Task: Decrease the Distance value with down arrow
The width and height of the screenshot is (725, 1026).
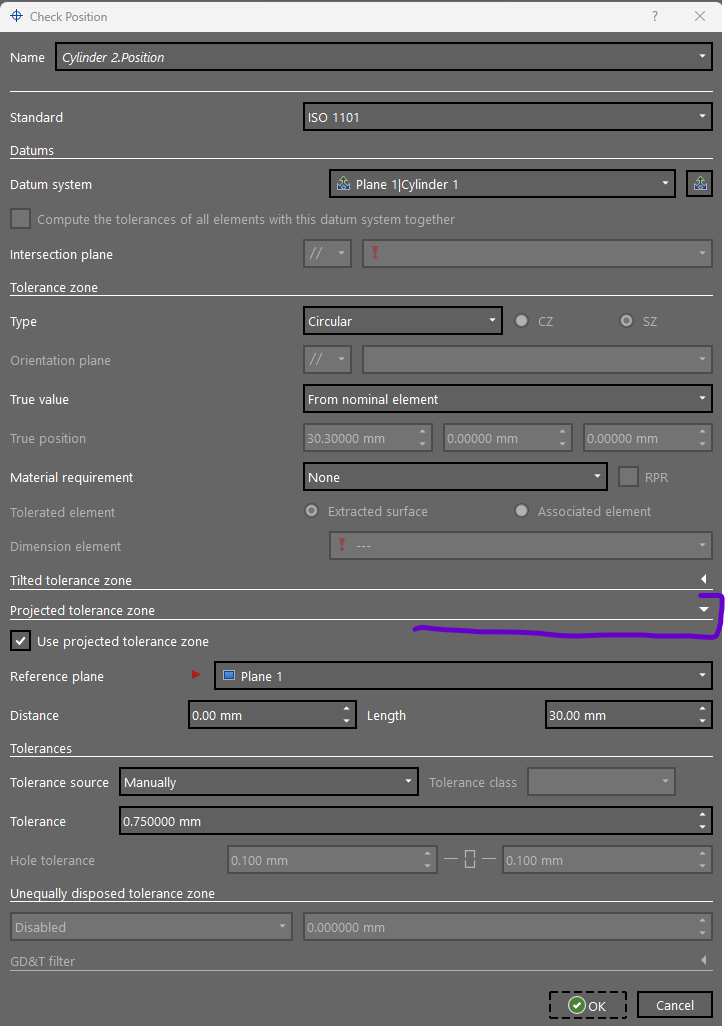Action: pyautogui.click(x=347, y=721)
